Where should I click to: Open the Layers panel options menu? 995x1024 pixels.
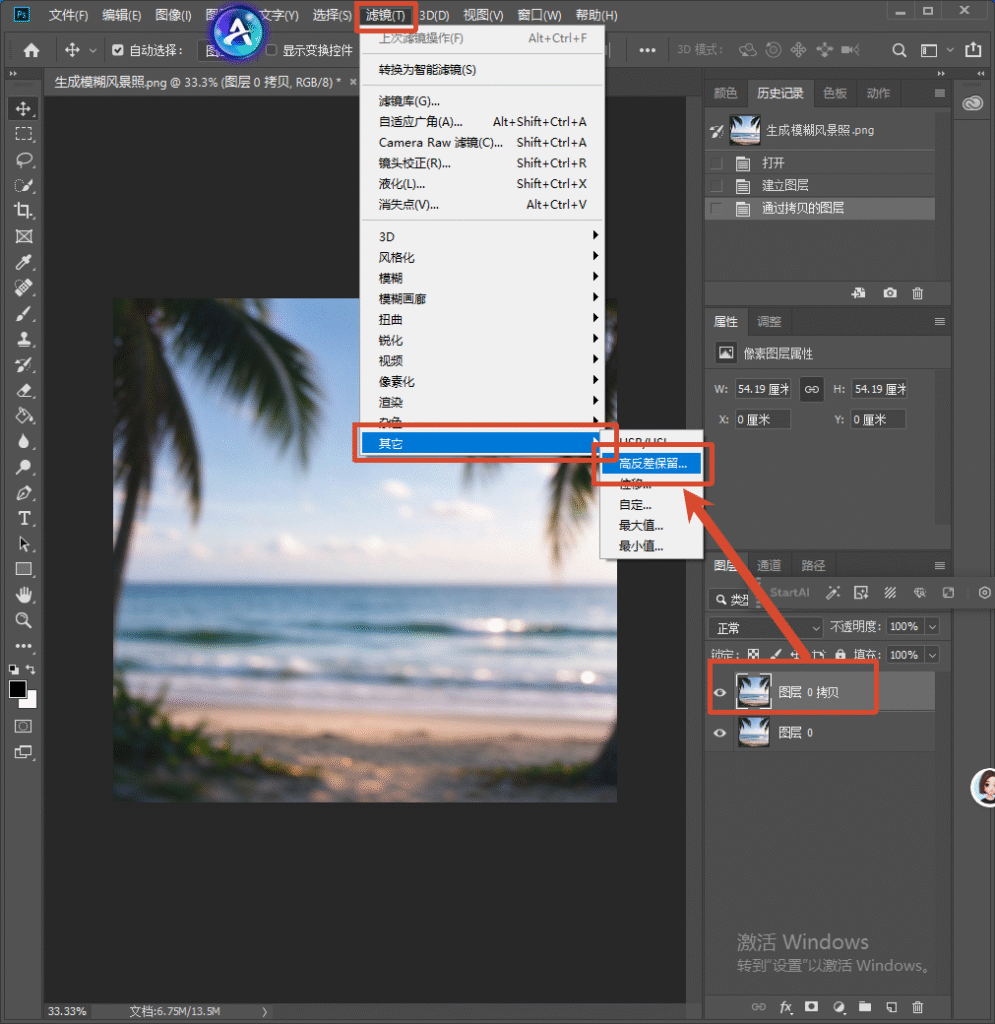click(x=940, y=566)
